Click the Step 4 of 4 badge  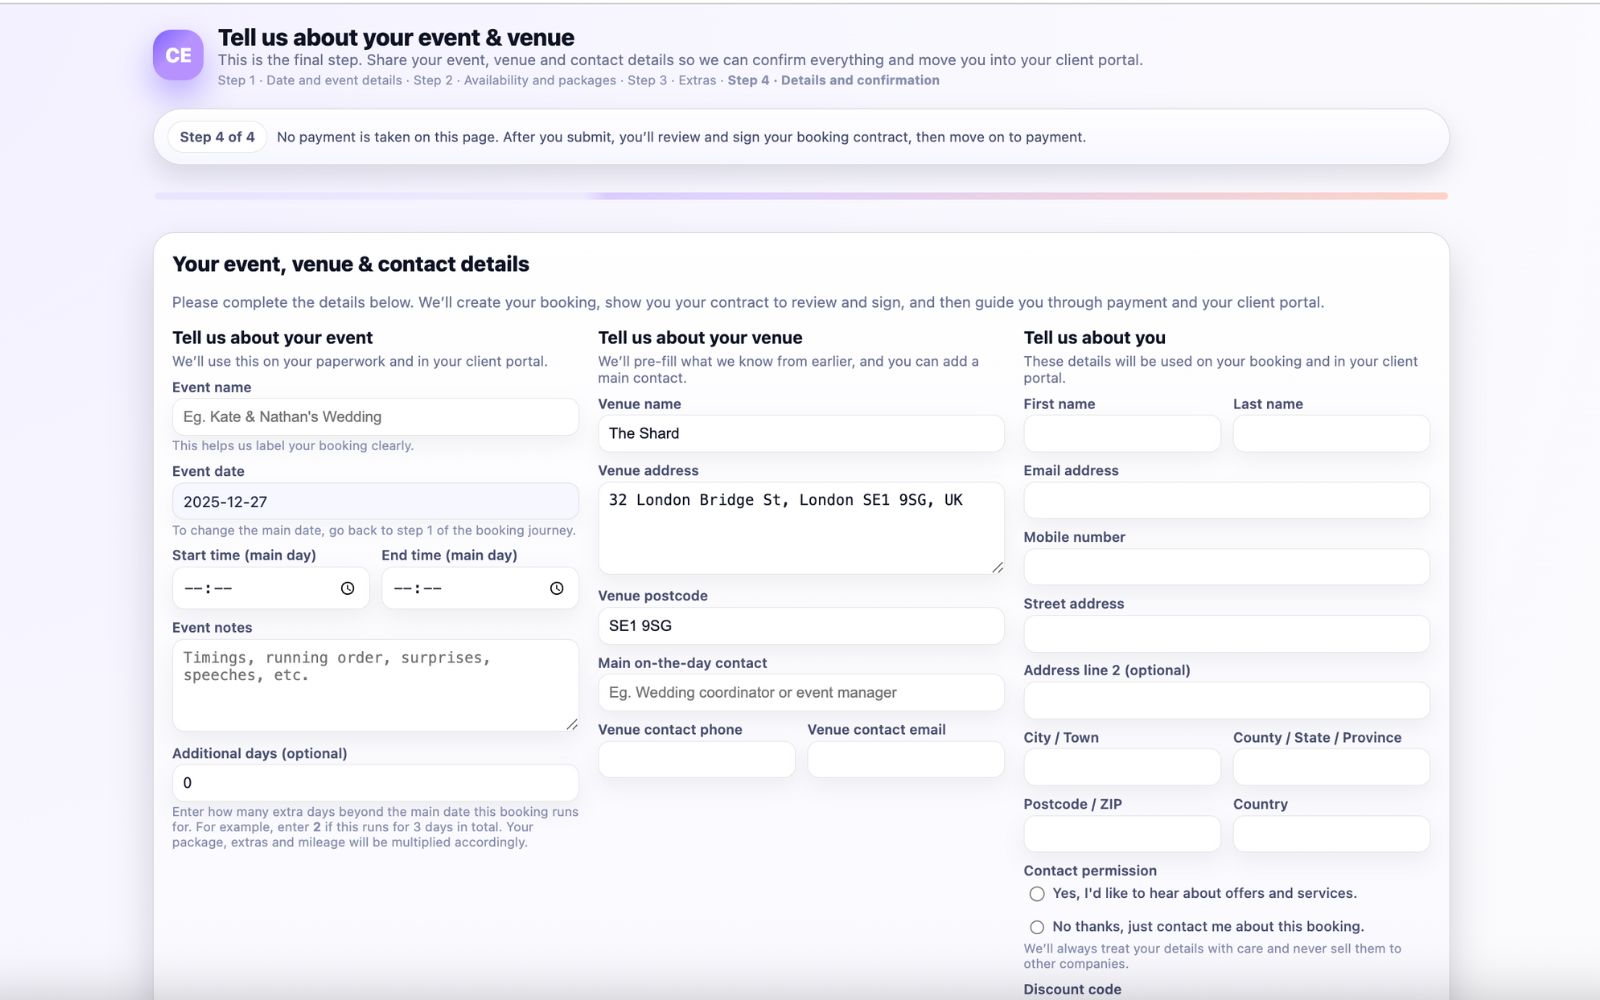(217, 136)
